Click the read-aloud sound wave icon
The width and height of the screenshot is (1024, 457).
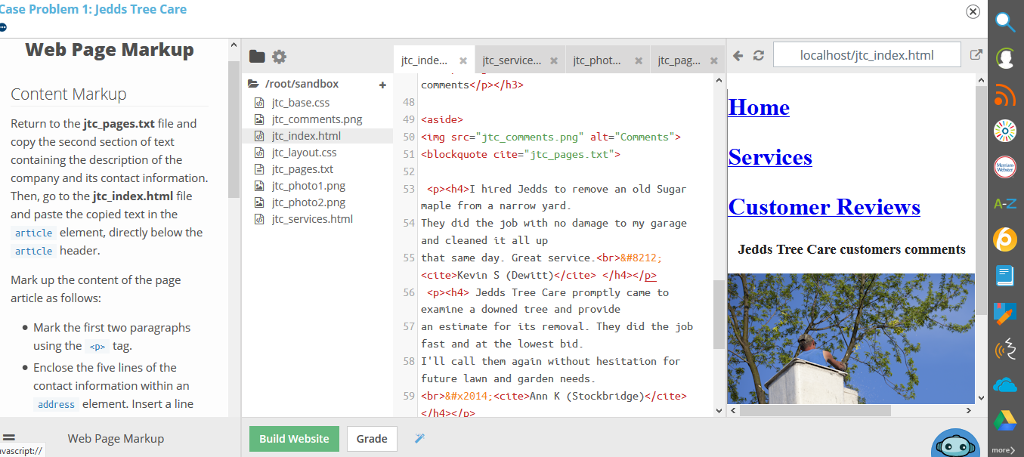[1005, 349]
